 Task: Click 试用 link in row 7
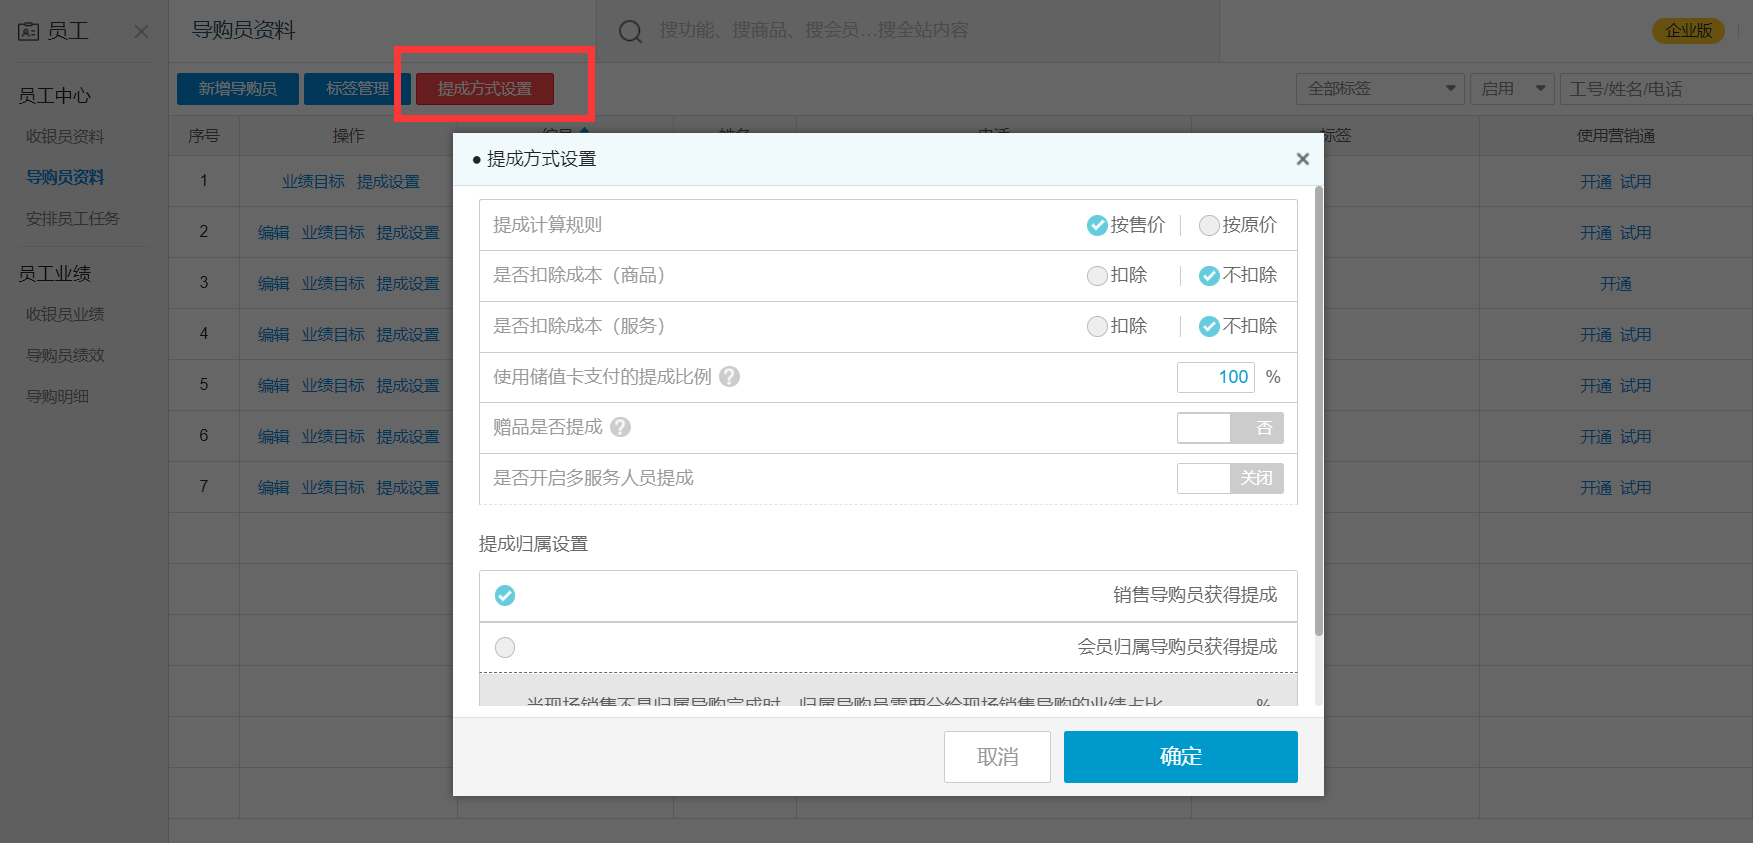pyautogui.click(x=1636, y=488)
